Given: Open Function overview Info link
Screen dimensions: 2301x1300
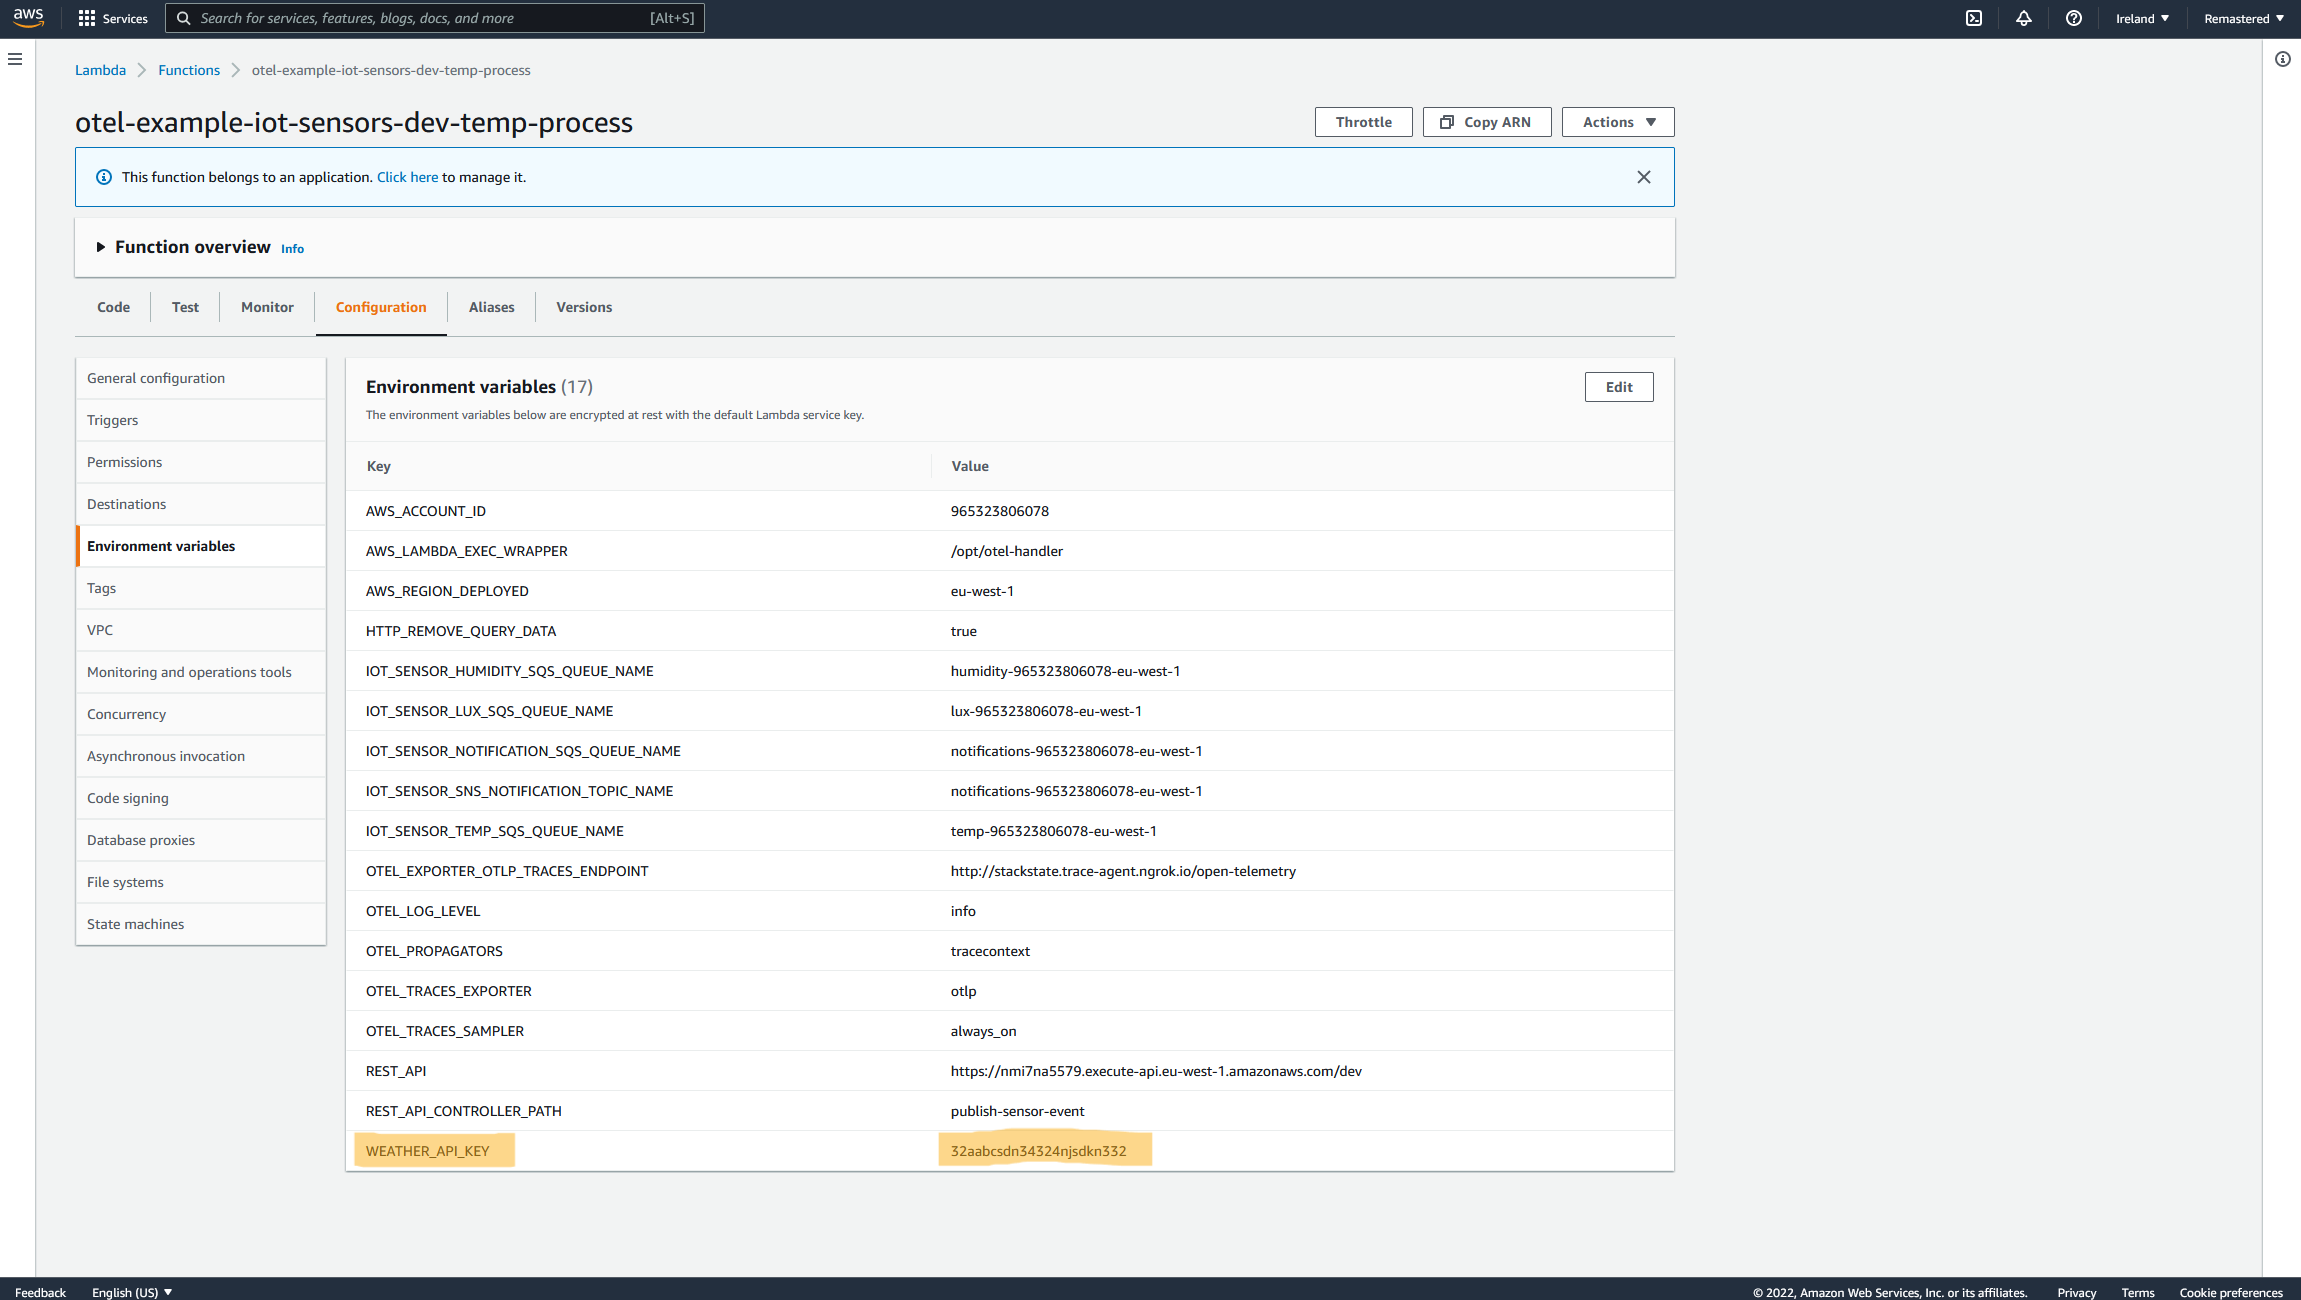Looking at the screenshot, I should 292,248.
